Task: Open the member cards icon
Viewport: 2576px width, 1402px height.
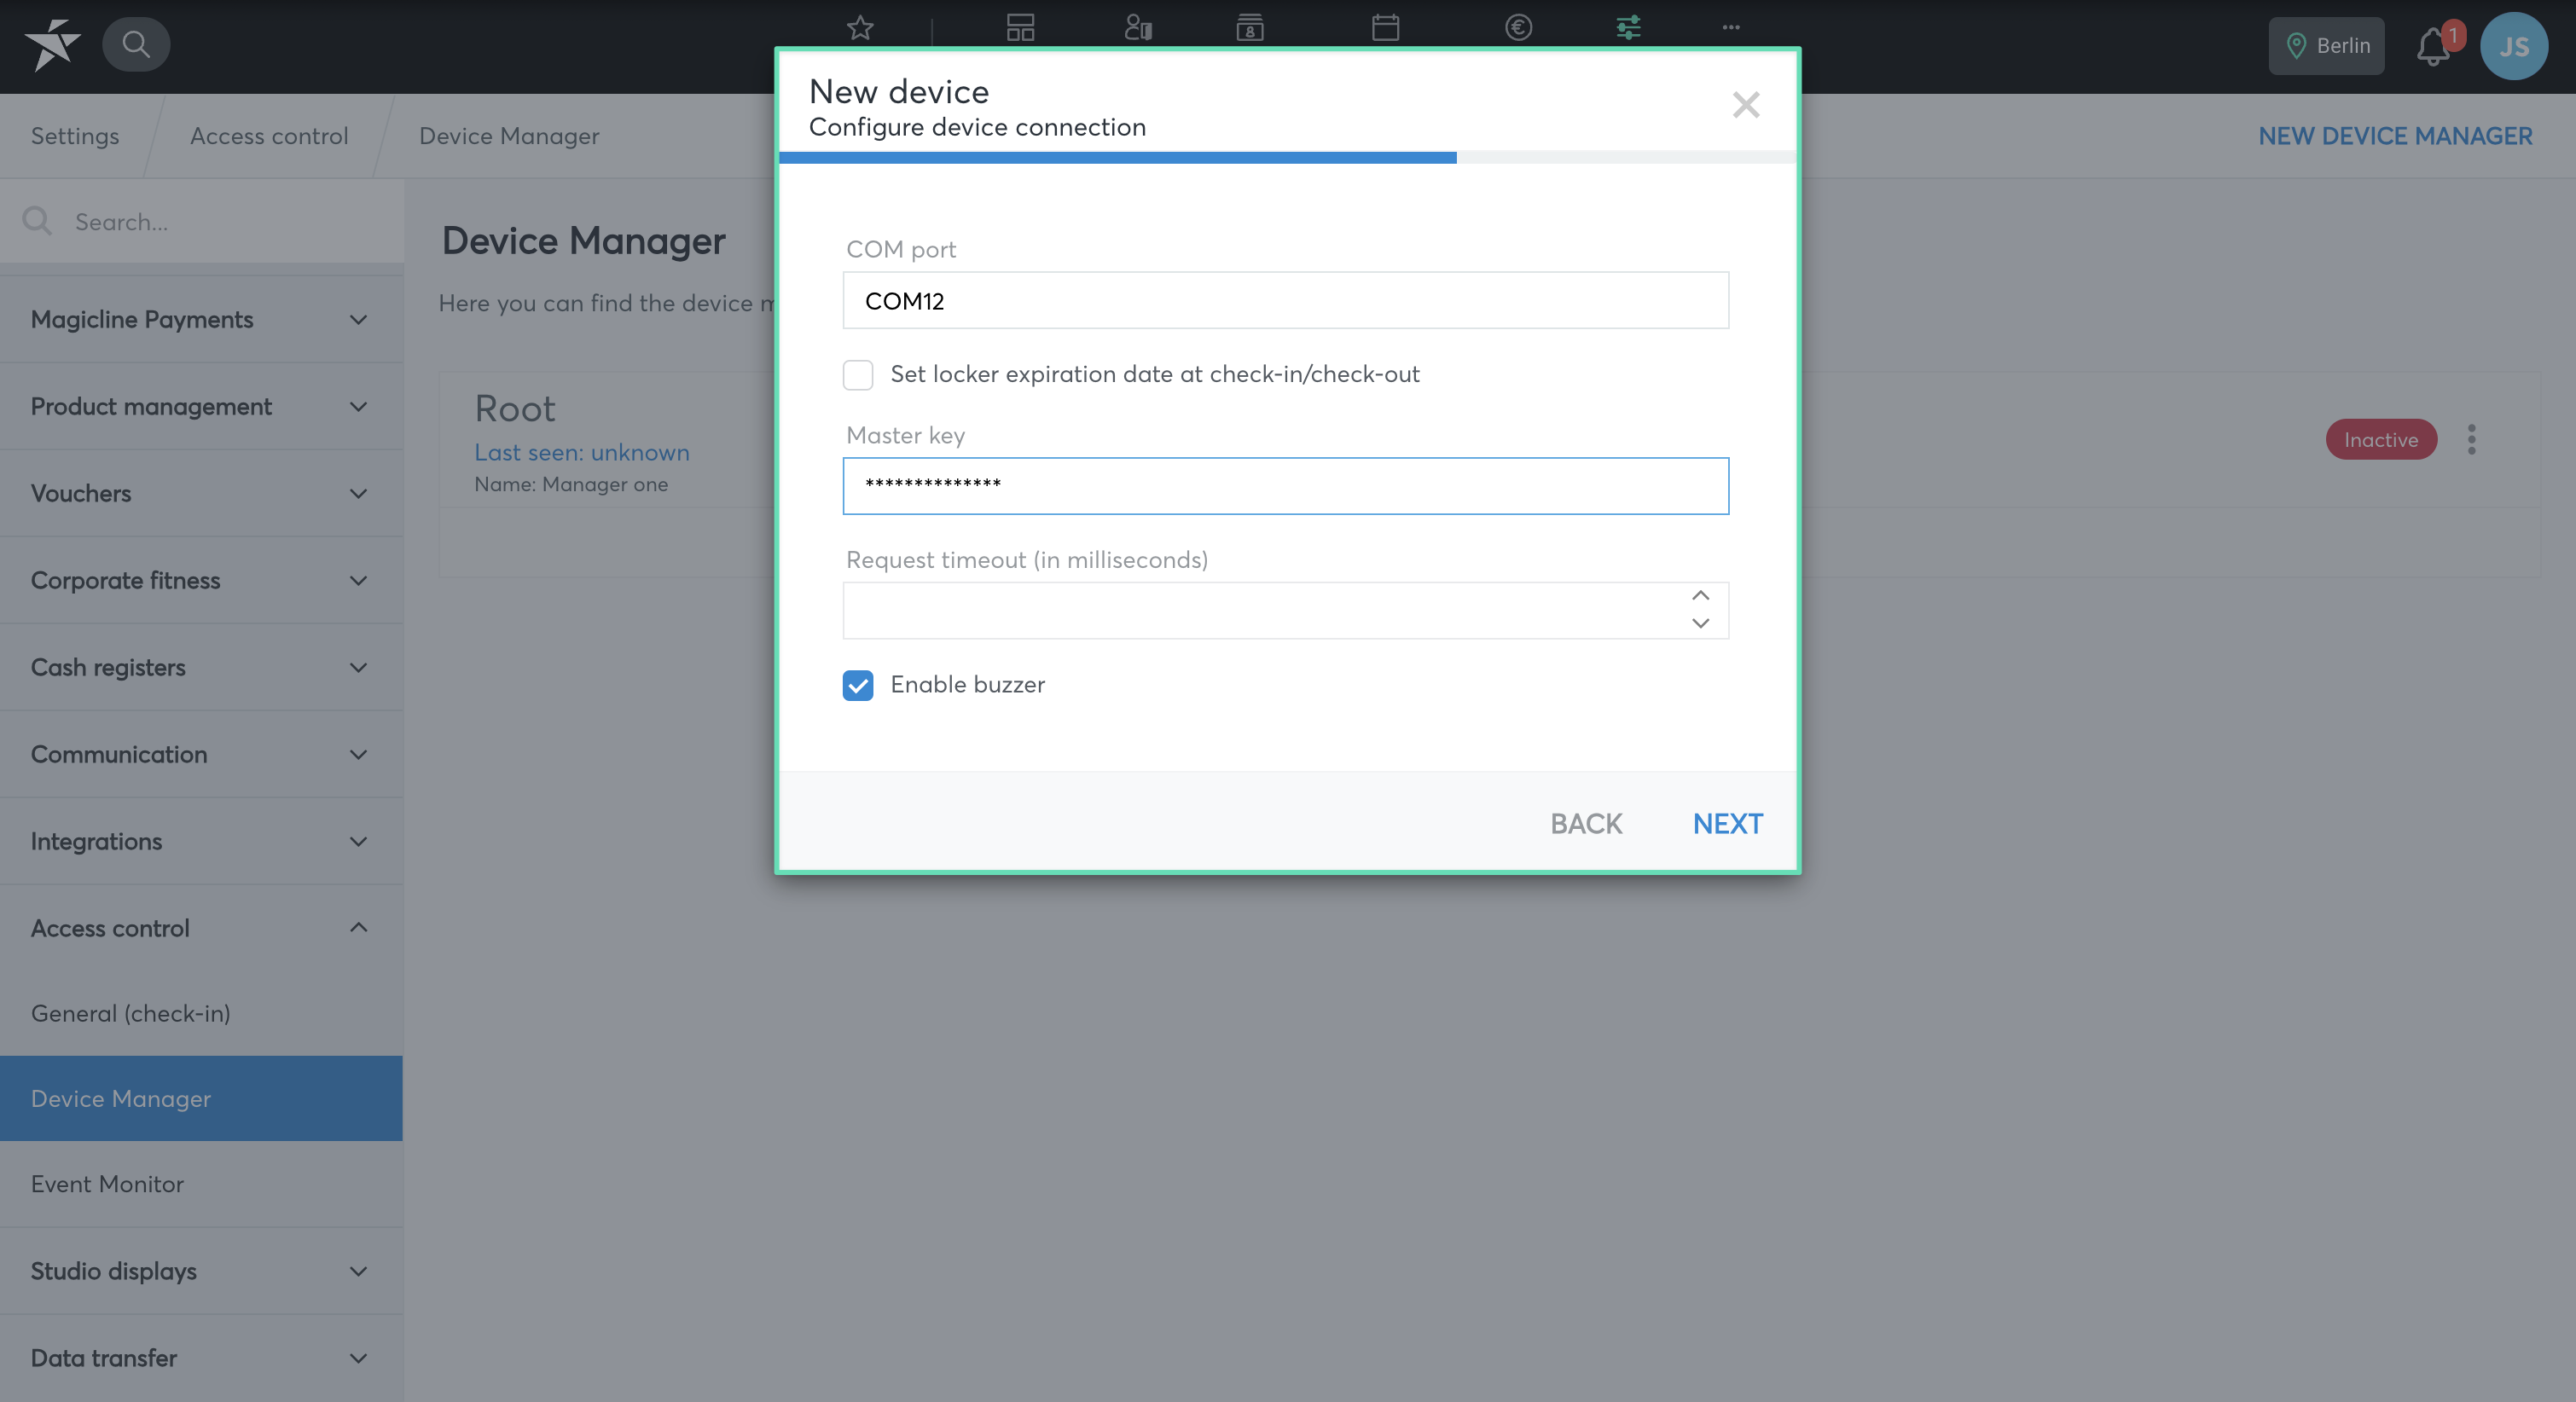Action: pyautogui.click(x=1250, y=28)
